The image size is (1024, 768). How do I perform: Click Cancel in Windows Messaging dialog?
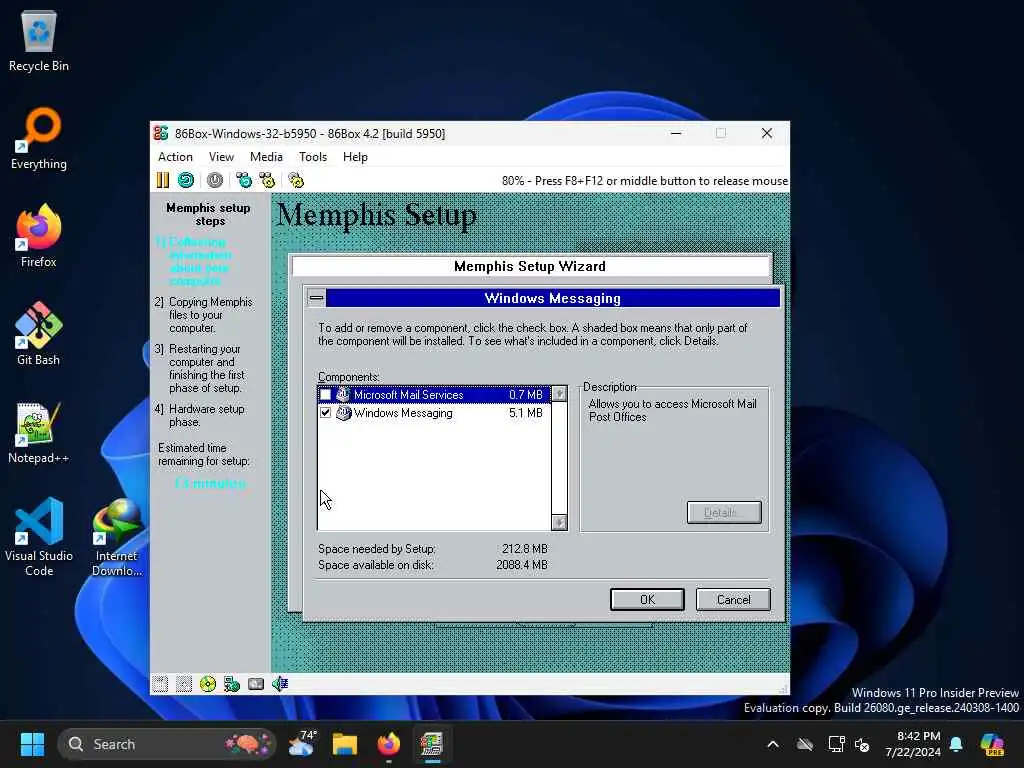(x=733, y=600)
